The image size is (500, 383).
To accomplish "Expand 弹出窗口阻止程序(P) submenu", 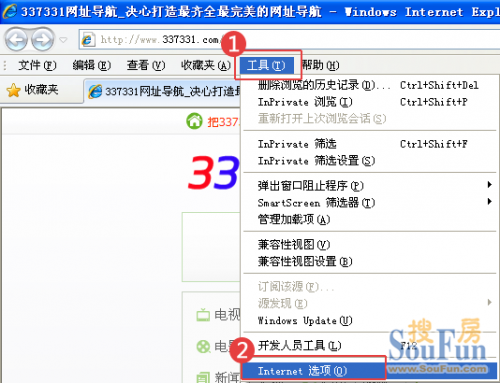I will point(370,185).
